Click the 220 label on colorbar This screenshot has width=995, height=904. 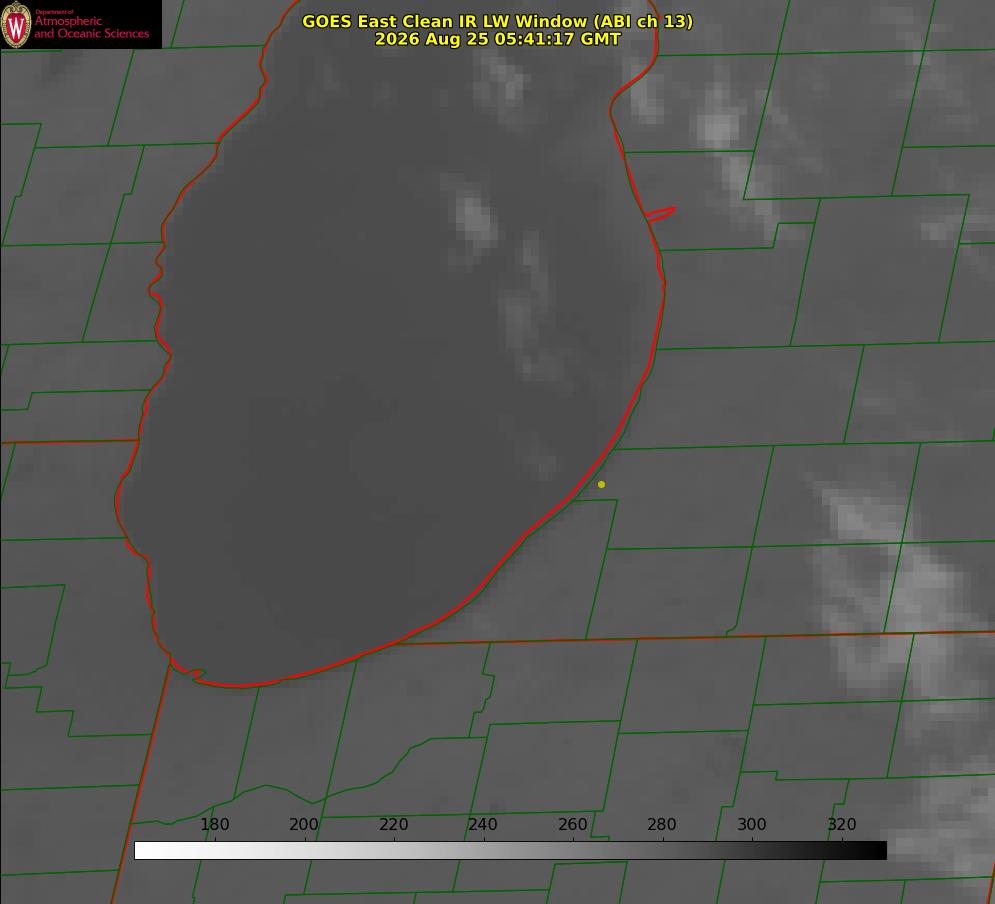(x=393, y=824)
